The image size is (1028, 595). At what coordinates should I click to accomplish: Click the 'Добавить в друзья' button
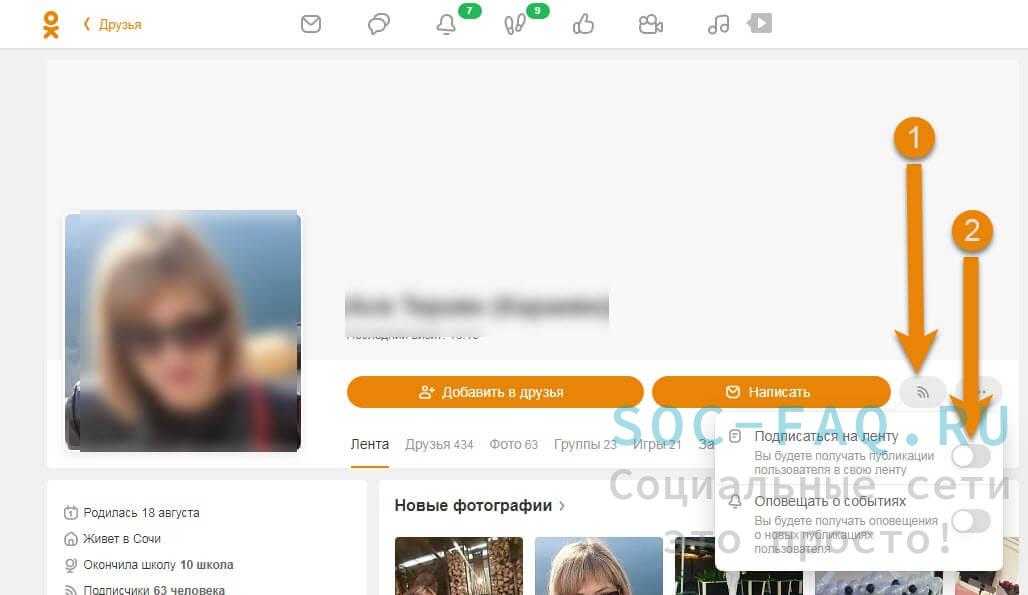coord(495,392)
